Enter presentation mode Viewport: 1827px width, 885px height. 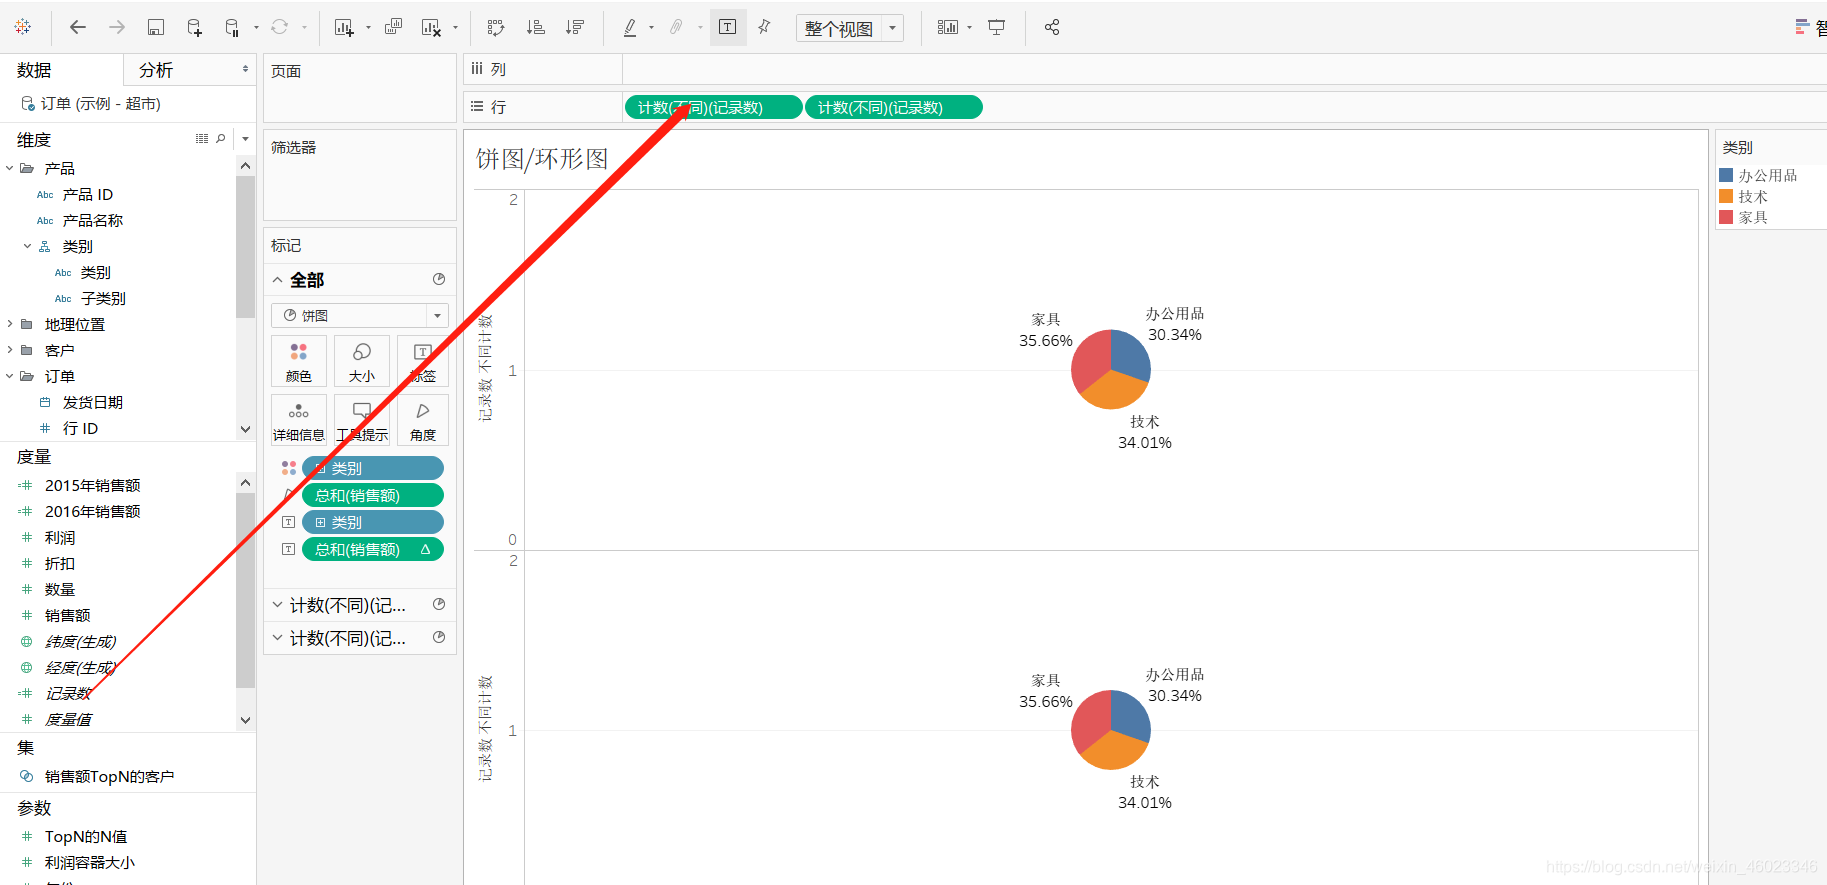(997, 27)
